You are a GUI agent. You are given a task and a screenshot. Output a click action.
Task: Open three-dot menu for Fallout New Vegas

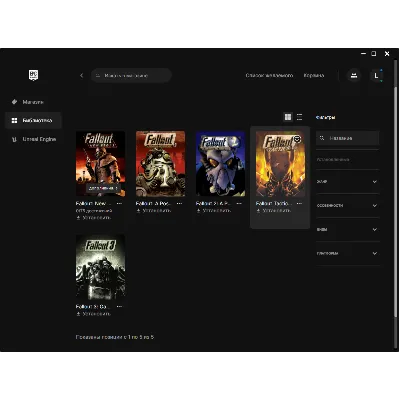(119, 203)
